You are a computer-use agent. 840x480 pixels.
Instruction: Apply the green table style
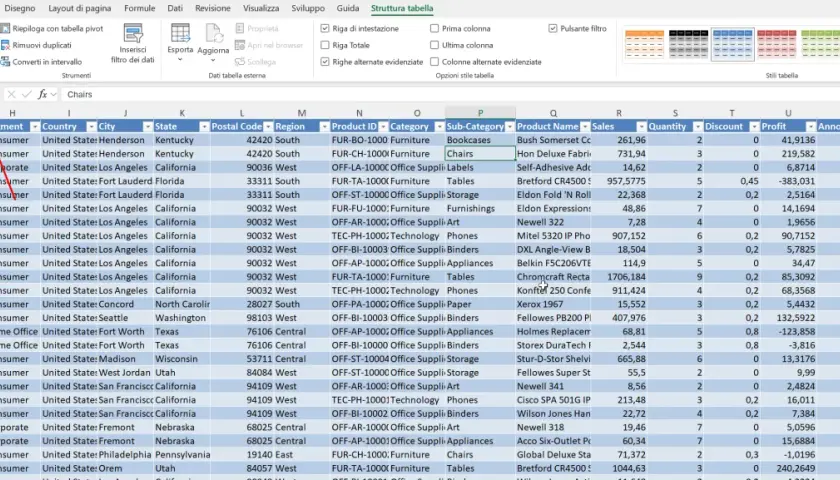(820, 44)
